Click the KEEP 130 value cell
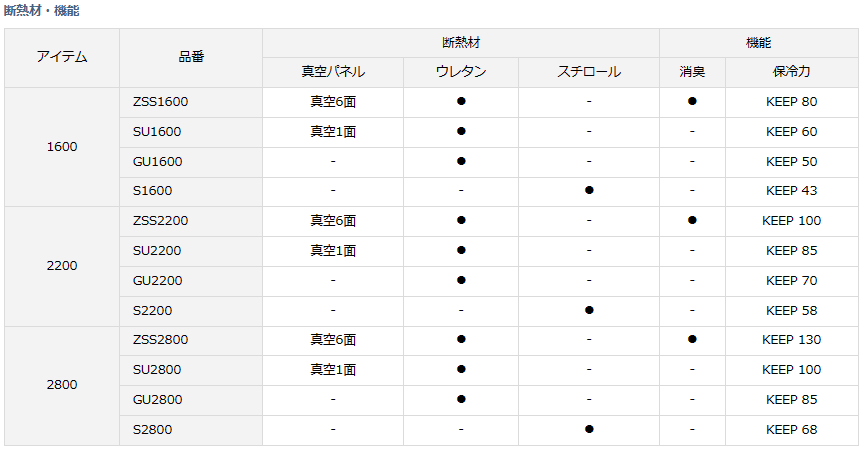The width and height of the screenshot is (864, 450). tap(792, 340)
